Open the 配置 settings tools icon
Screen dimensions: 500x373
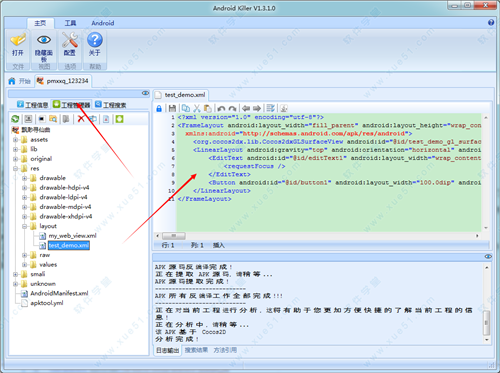pos(70,45)
